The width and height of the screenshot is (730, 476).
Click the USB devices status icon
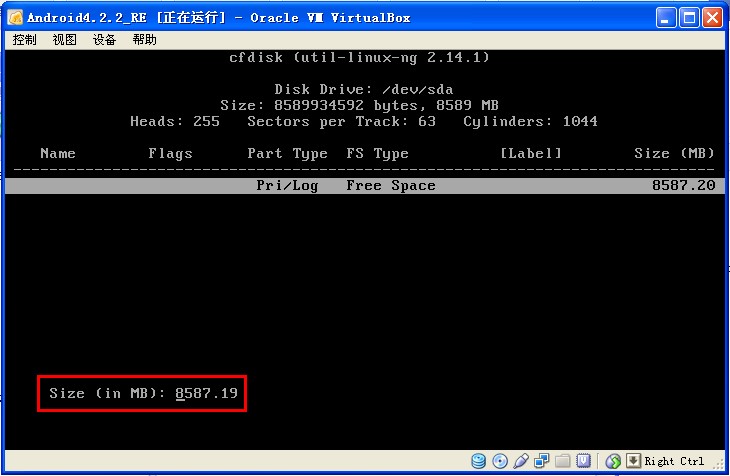click(520, 461)
